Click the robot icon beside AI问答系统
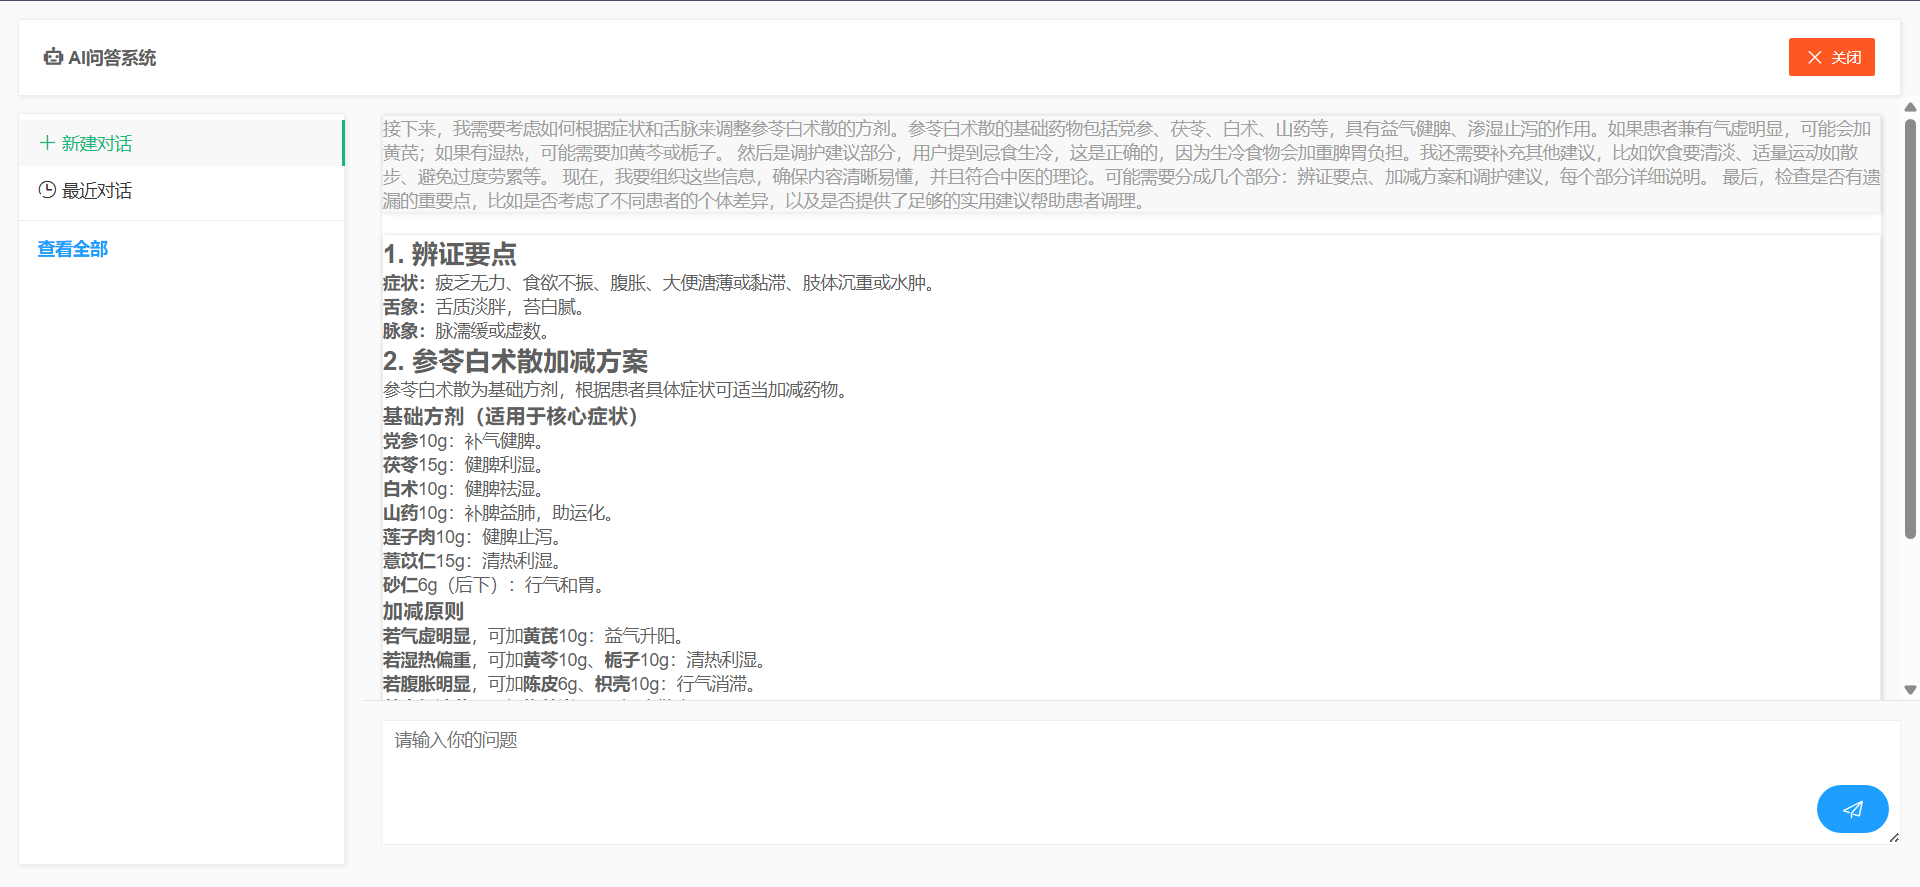Viewport: 1920px width, 887px height. click(x=53, y=58)
